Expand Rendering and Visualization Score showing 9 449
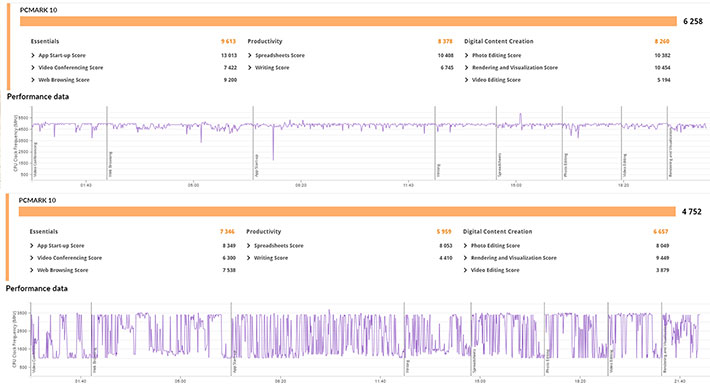The image size is (710, 392). click(465, 258)
